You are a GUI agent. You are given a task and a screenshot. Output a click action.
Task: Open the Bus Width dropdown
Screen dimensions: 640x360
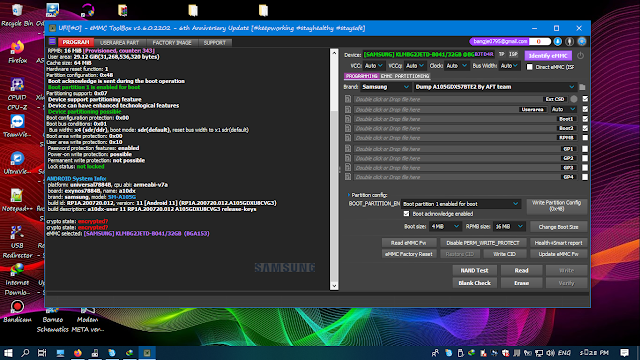[509, 66]
